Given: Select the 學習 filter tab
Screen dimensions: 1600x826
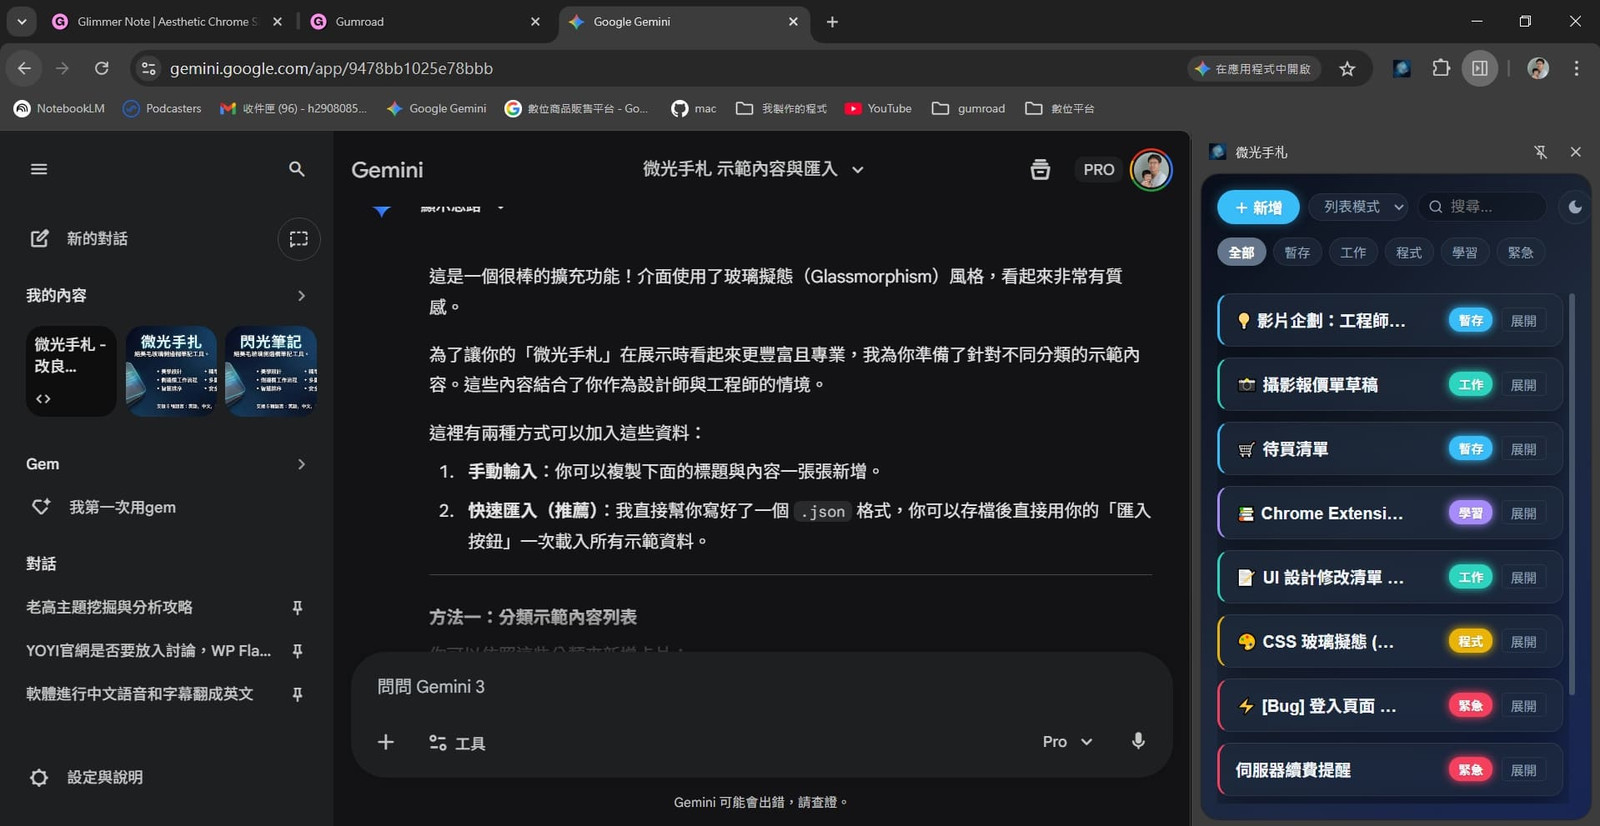Looking at the screenshot, I should coord(1465,252).
